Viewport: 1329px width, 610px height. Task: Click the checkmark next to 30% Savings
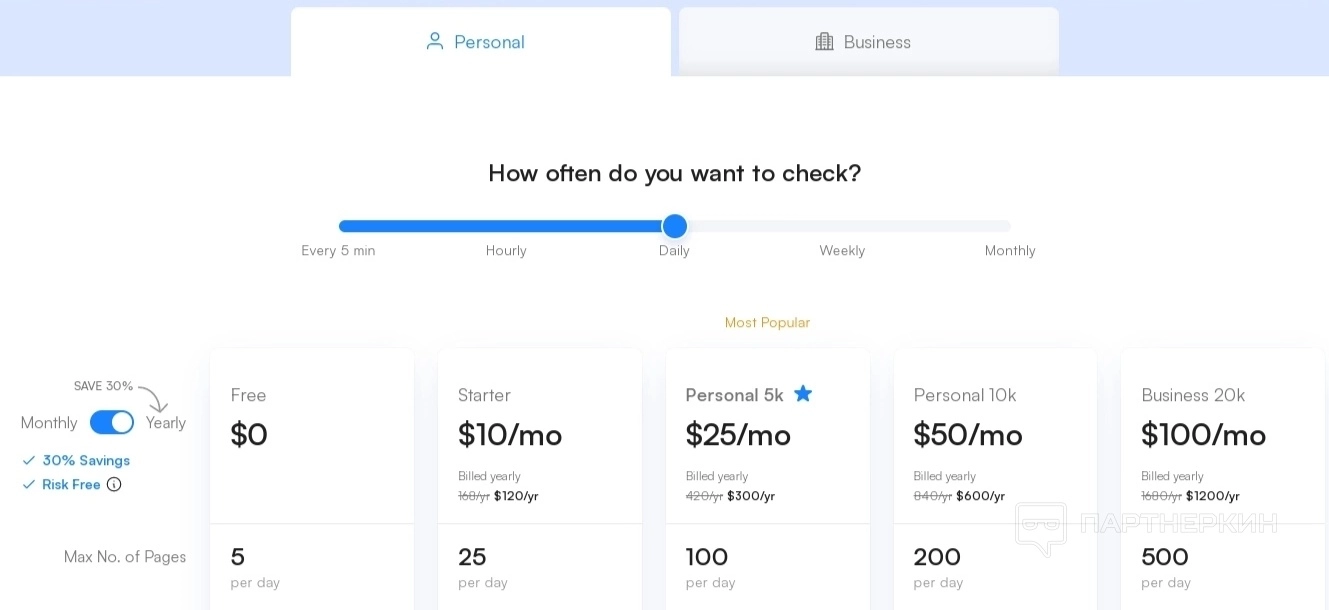[x=29, y=461]
